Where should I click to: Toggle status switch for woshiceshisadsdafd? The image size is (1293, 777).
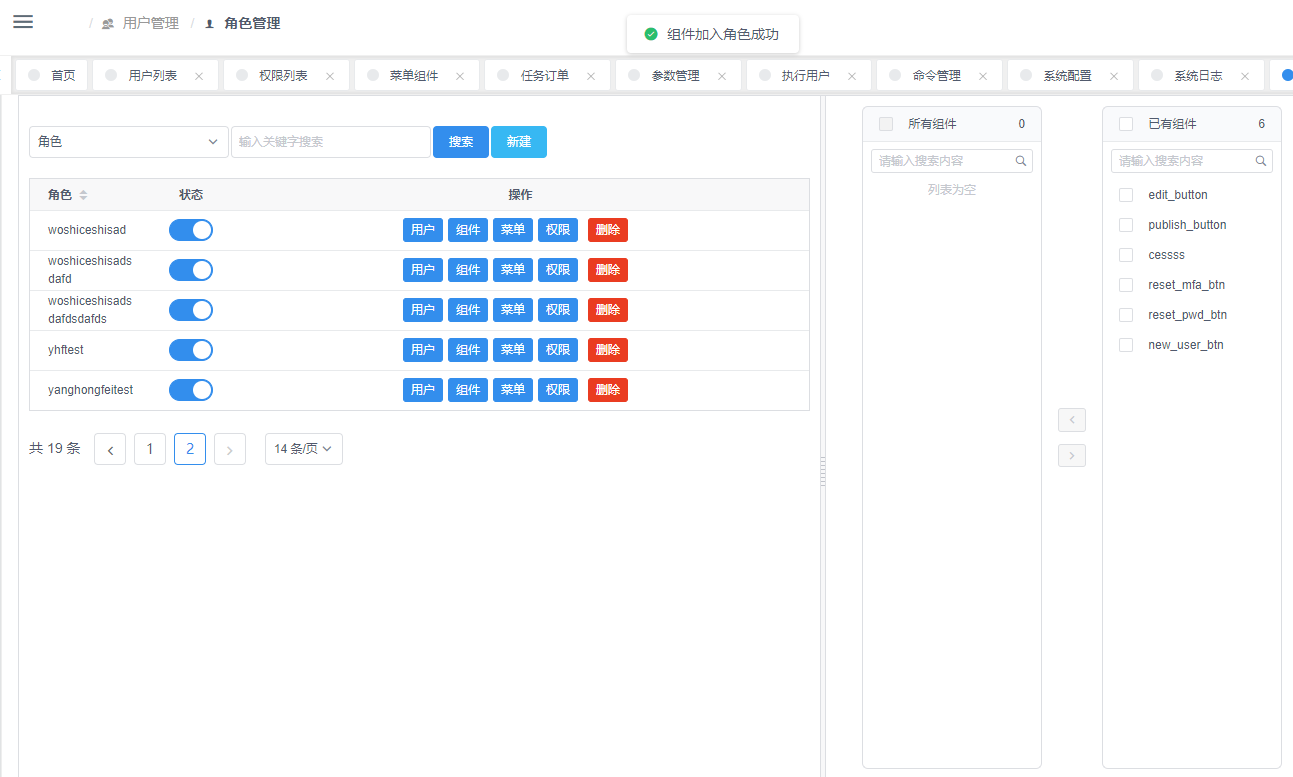pyautogui.click(x=191, y=270)
